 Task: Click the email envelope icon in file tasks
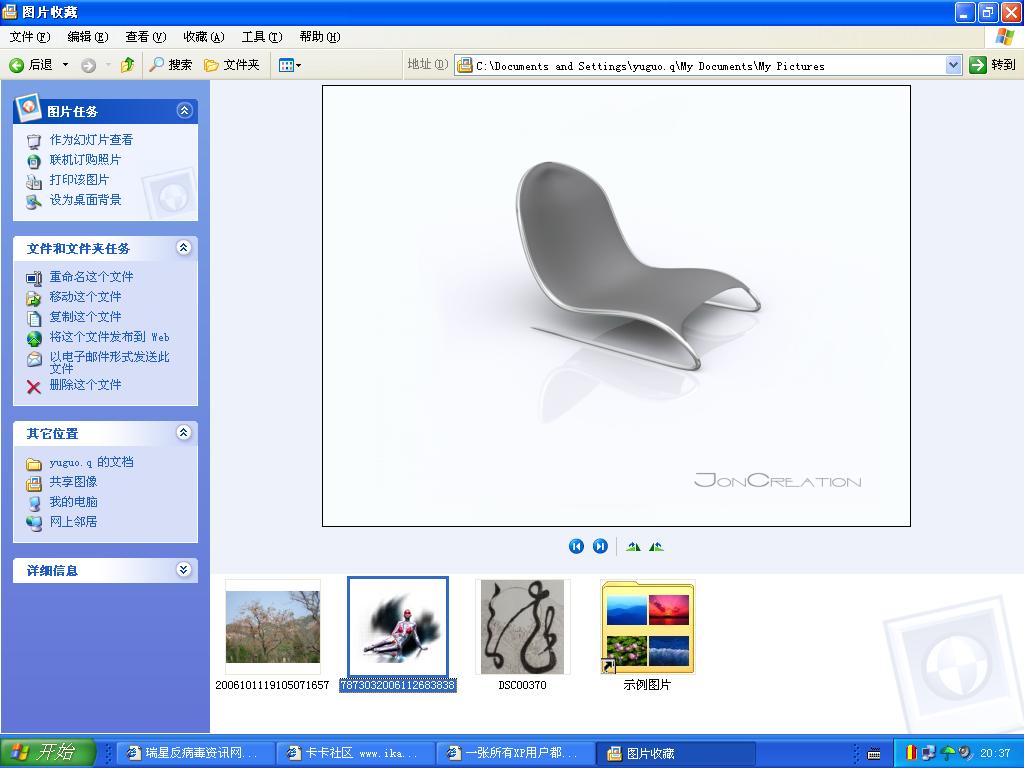point(34,359)
